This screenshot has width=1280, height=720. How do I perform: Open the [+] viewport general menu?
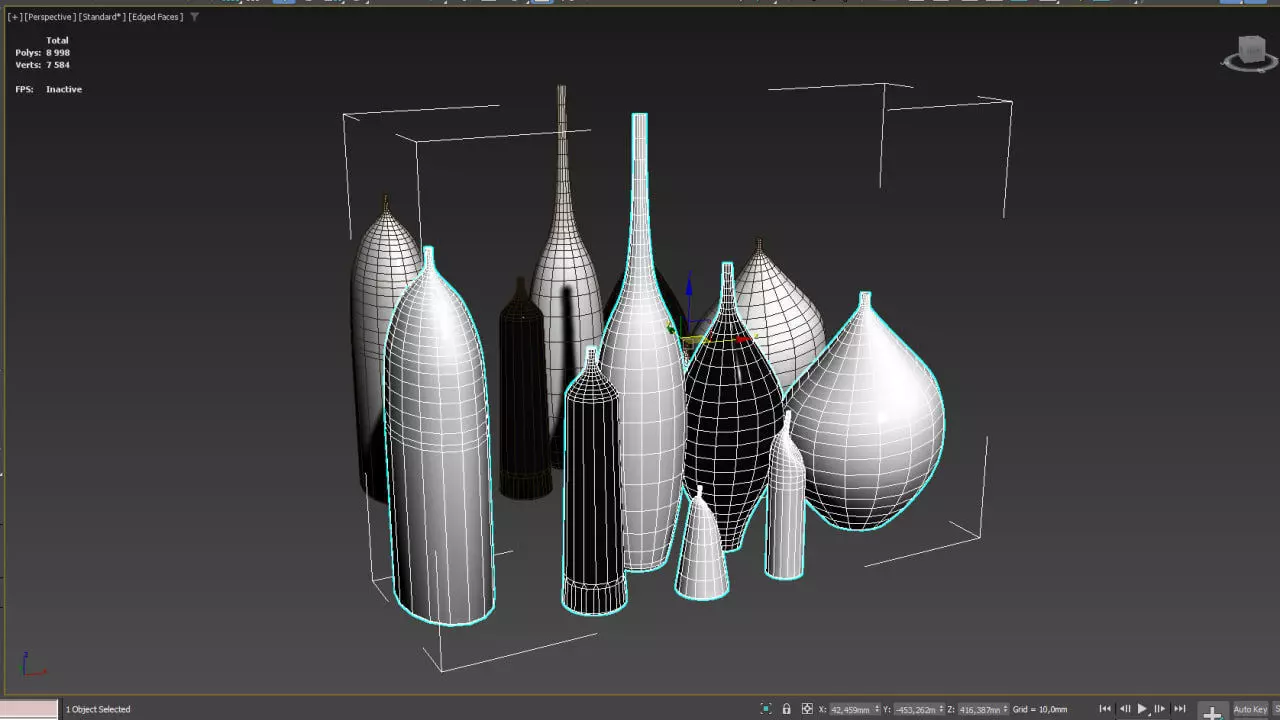[x=14, y=17]
